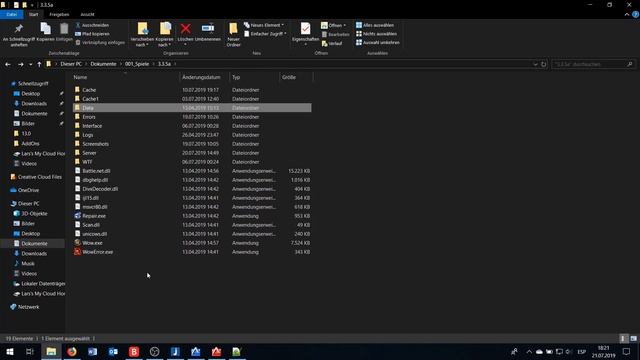The height and width of the screenshot is (360, 640).
Task: Go back with the left arrow
Action: 8,64
